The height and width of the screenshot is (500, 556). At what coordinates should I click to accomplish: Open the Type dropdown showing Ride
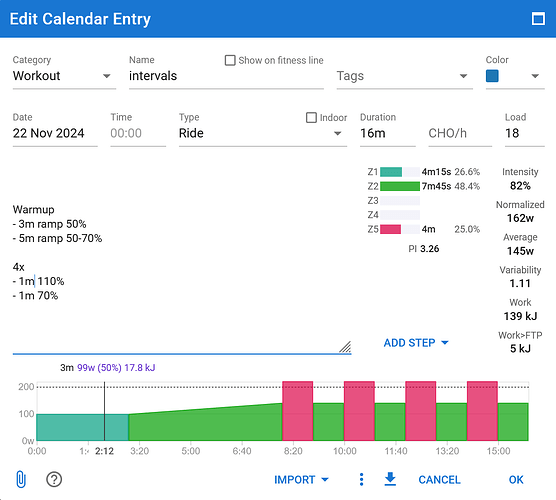click(263, 133)
